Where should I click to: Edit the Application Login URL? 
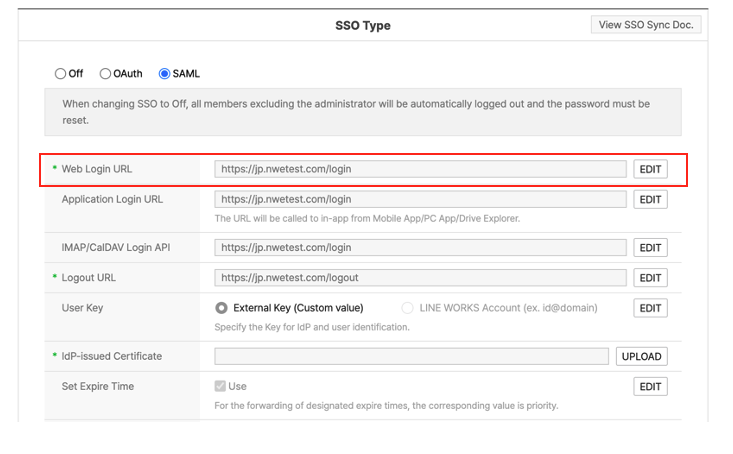[x=650, y=199]
